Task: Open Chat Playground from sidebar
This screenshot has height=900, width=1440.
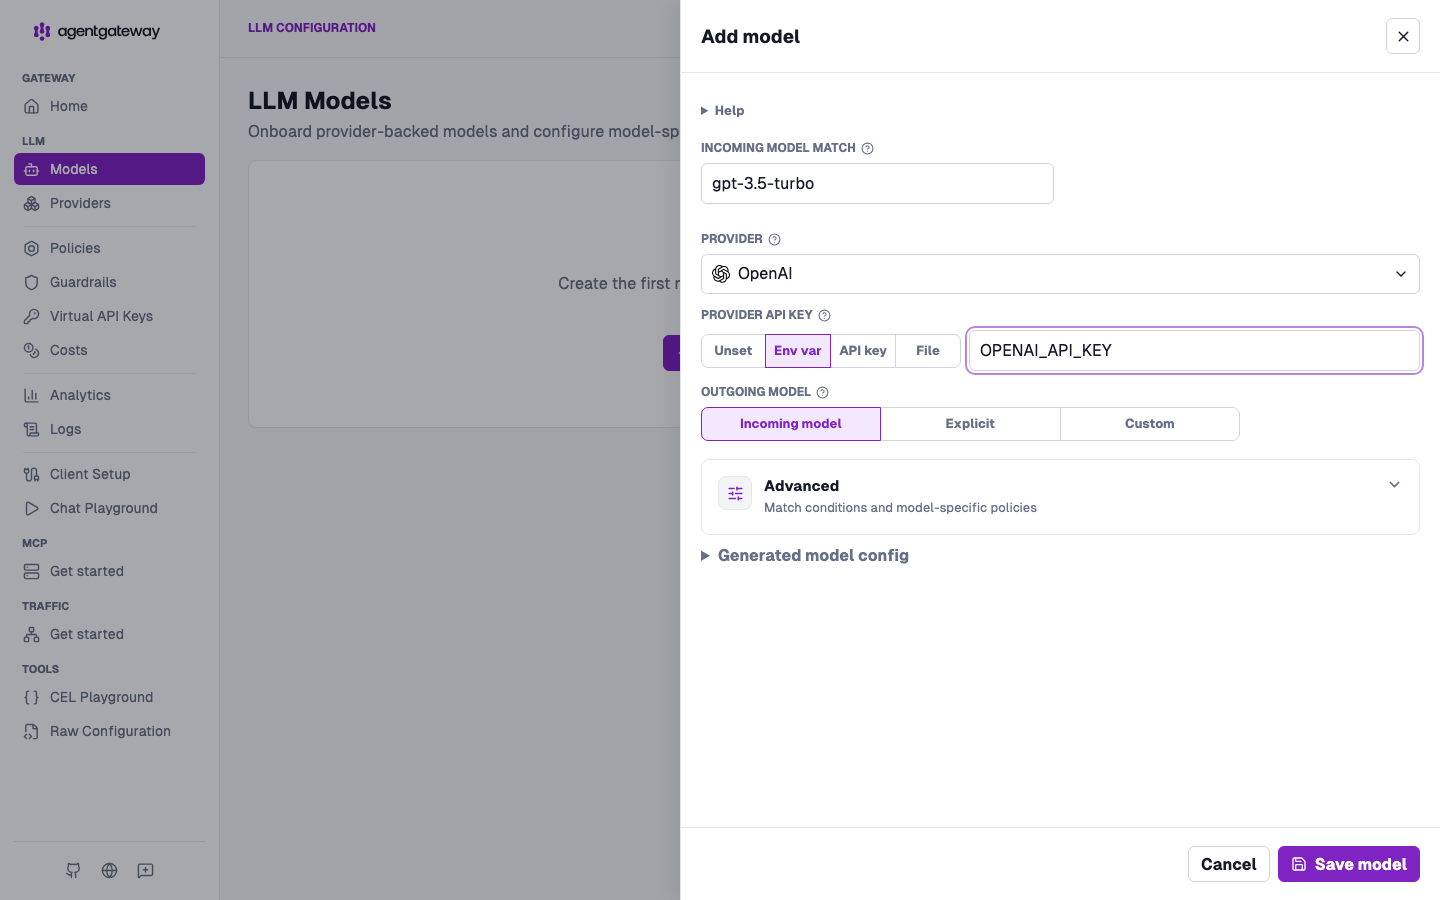Action: point(109,508)
